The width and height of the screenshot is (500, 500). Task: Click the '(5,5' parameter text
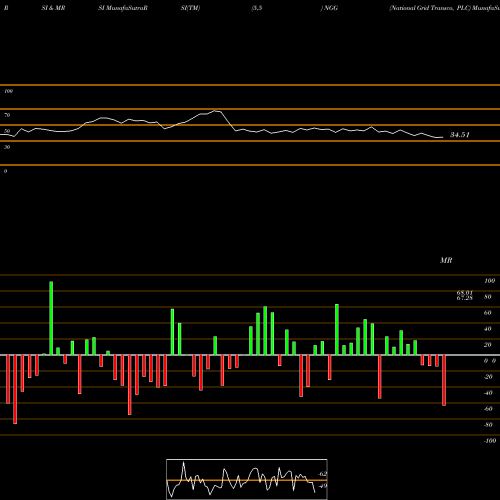click(x=257, y=8)
